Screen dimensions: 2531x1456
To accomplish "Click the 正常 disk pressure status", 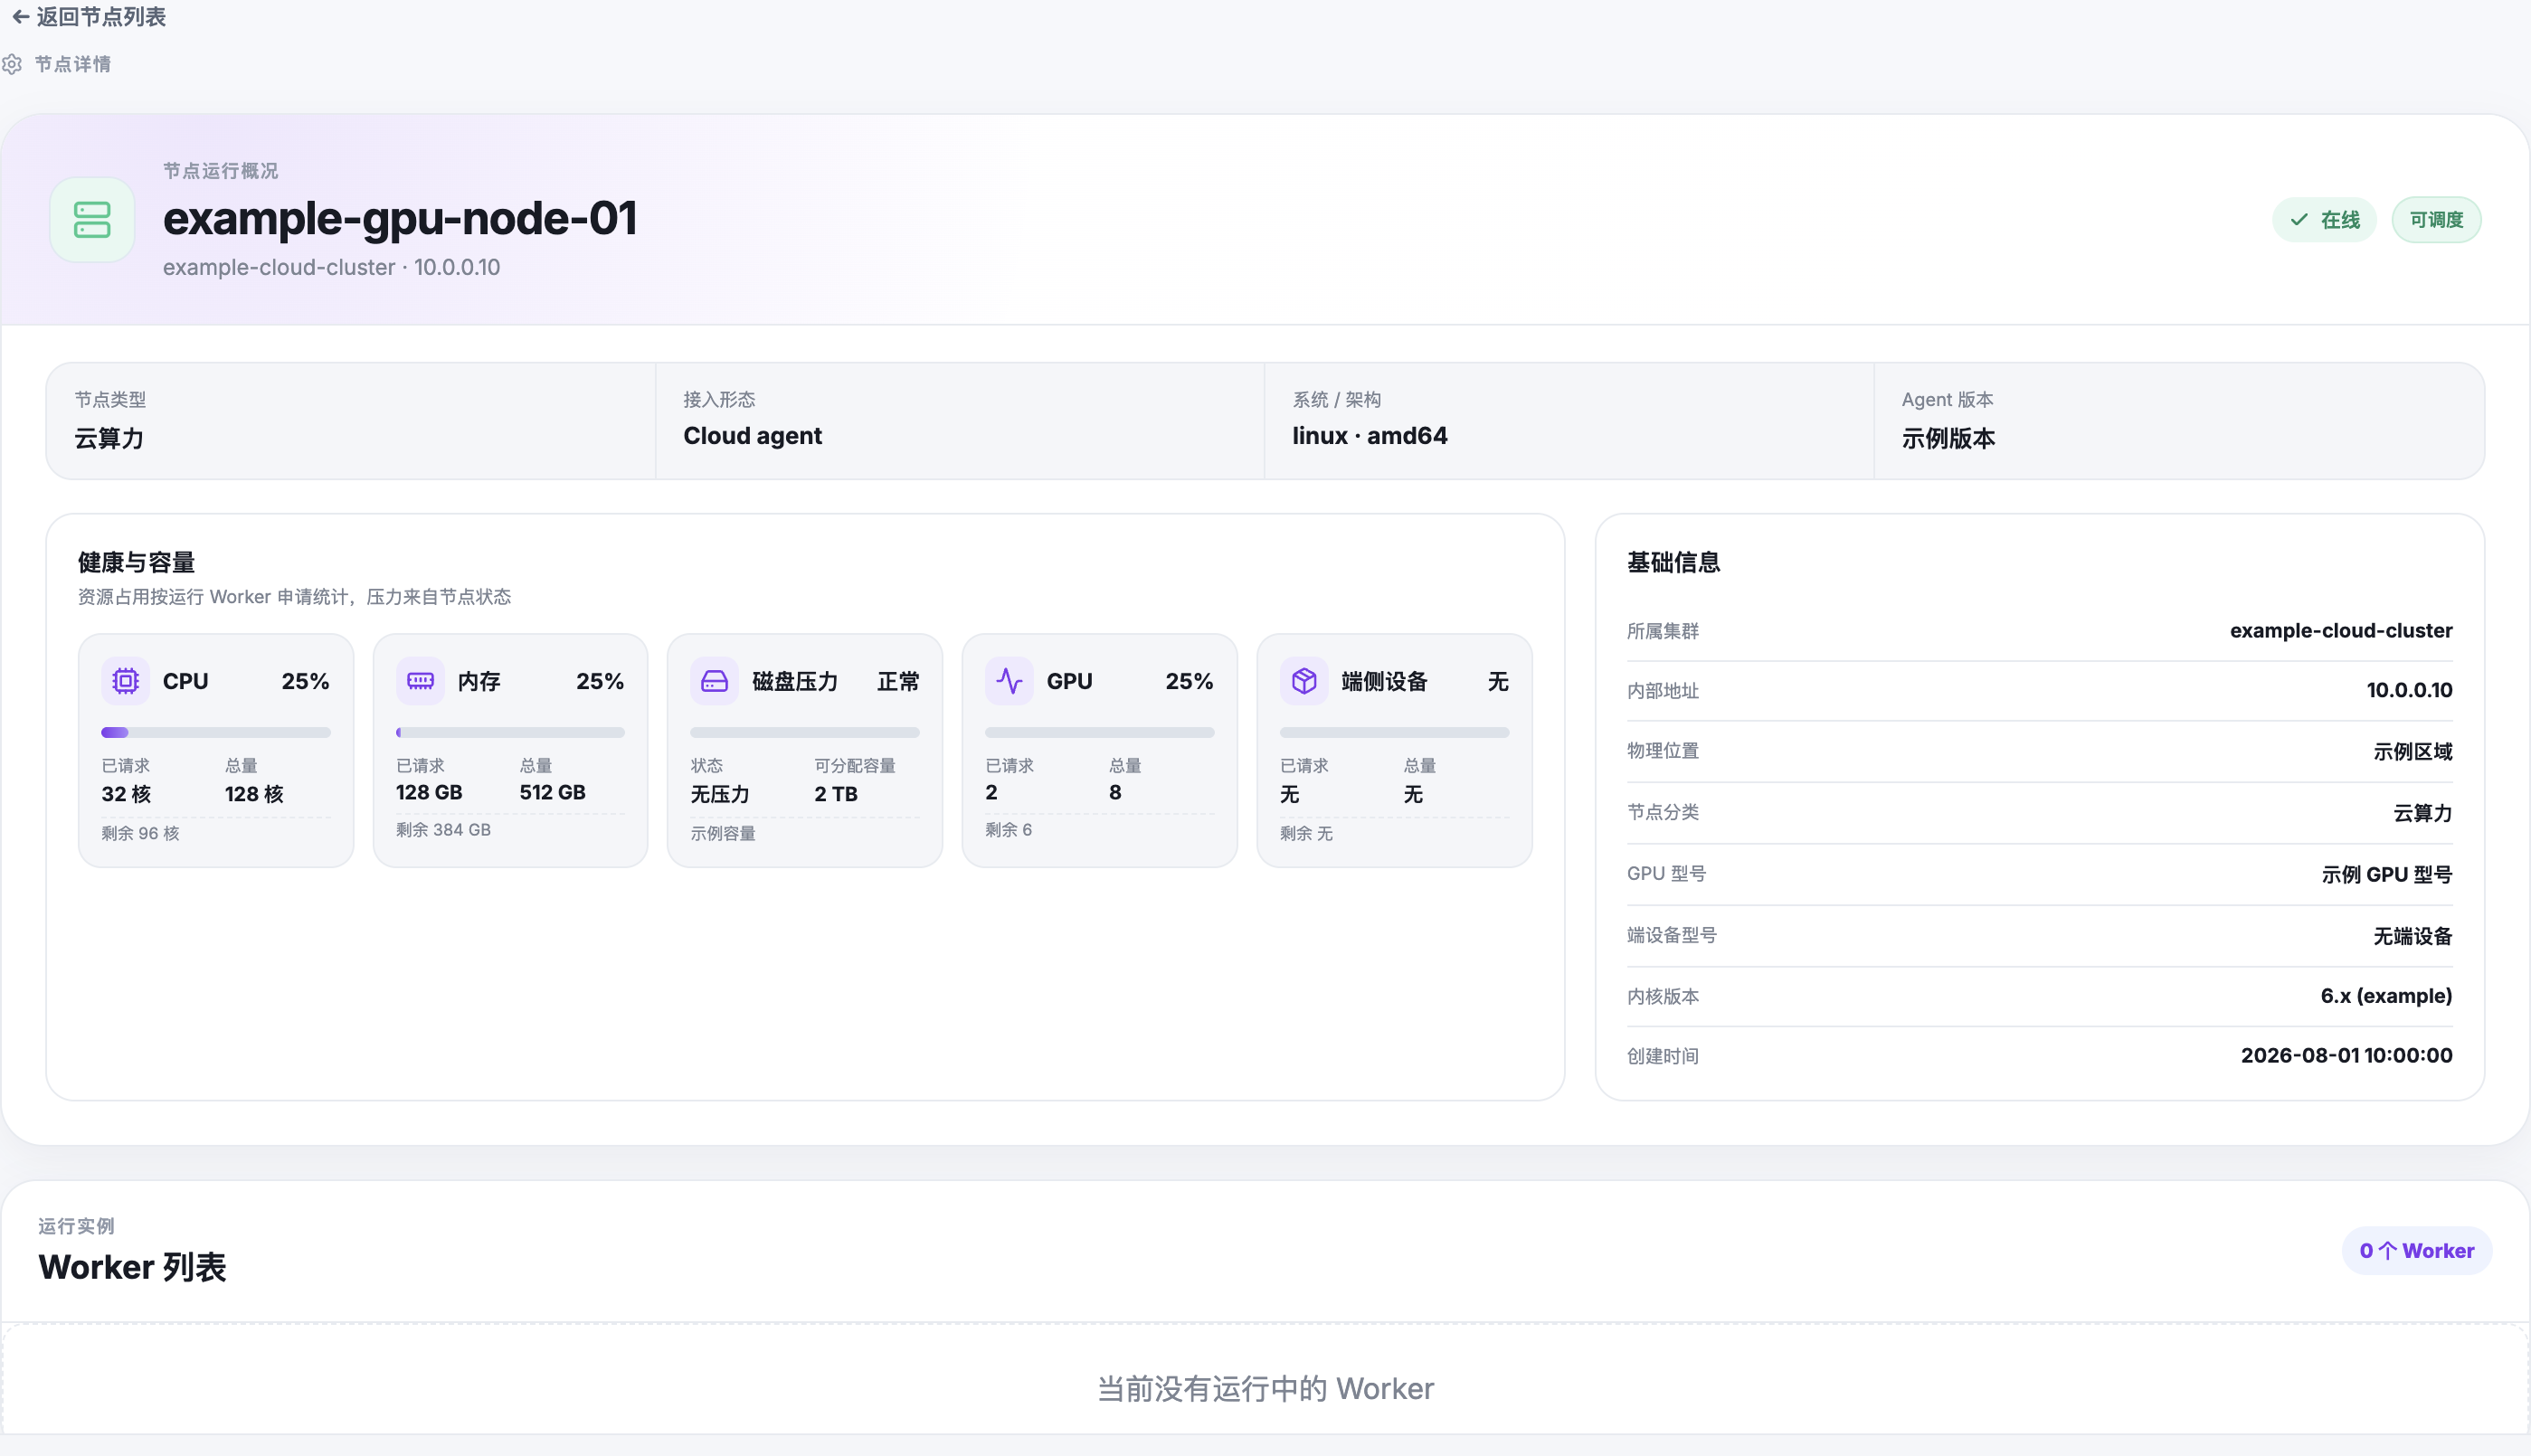I will coord(898,682).
